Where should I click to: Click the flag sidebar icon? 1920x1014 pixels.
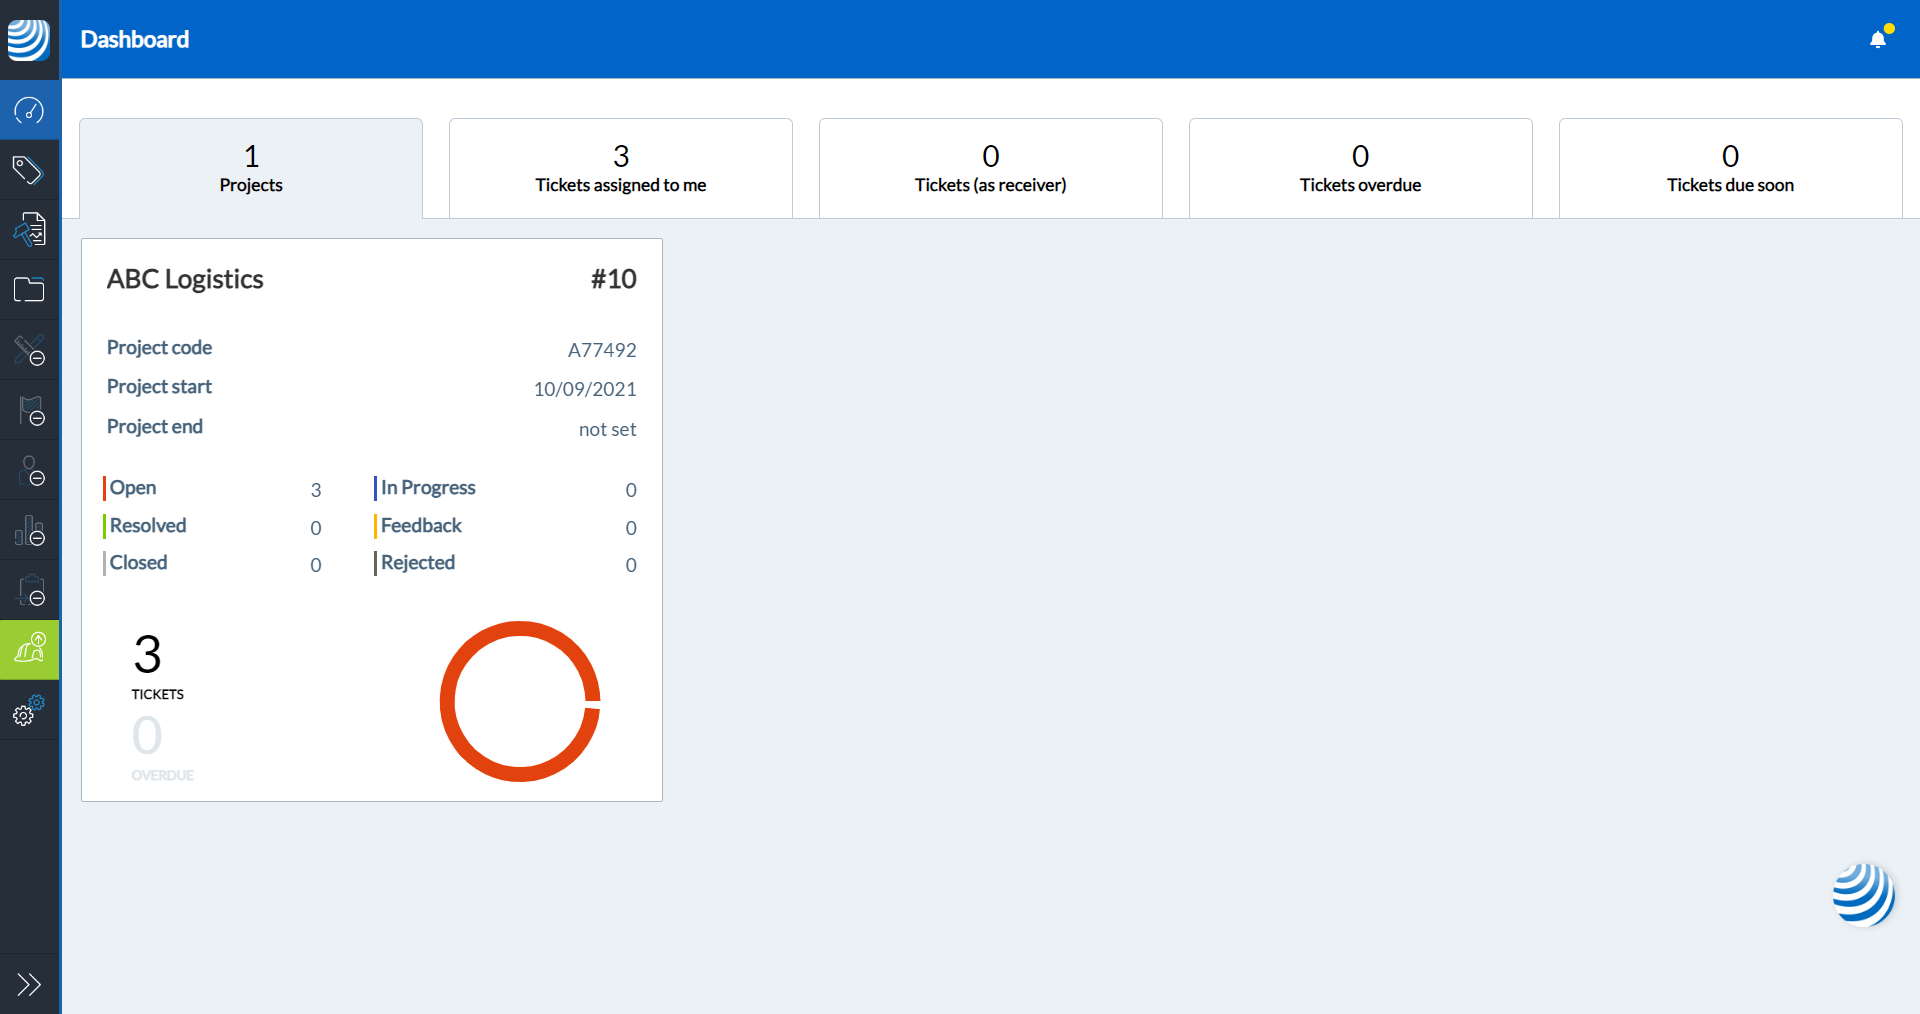coord(29,410)
